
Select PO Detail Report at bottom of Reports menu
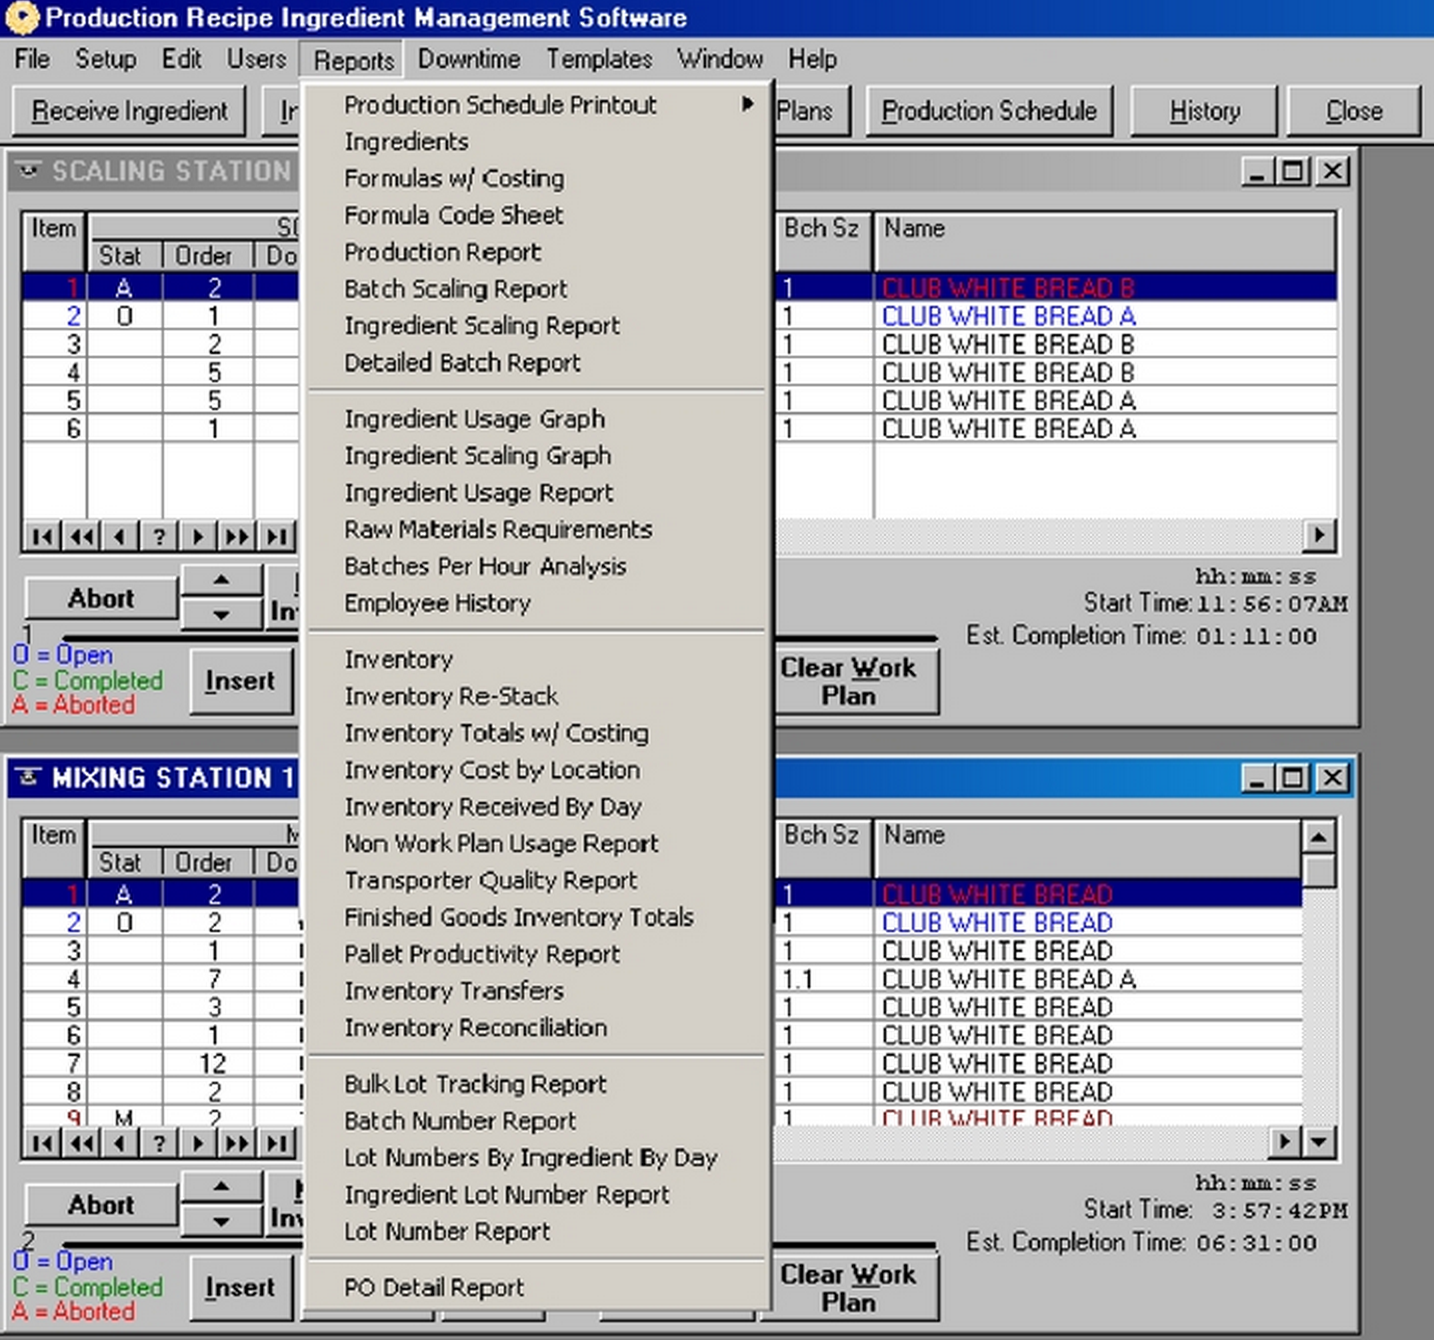tap(434, 1287)
